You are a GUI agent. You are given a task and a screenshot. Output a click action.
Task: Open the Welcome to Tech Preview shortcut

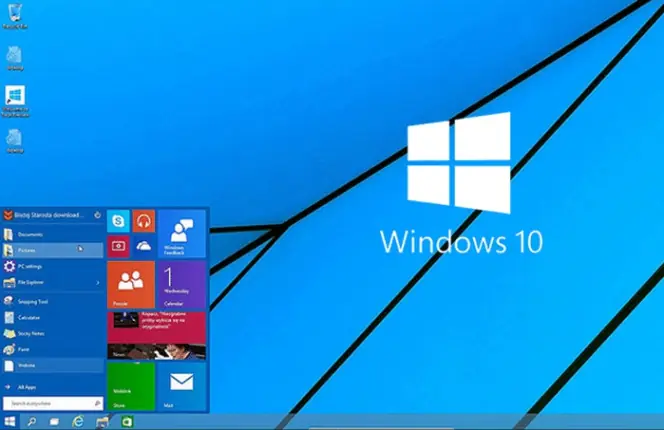(x=15, y=101)
